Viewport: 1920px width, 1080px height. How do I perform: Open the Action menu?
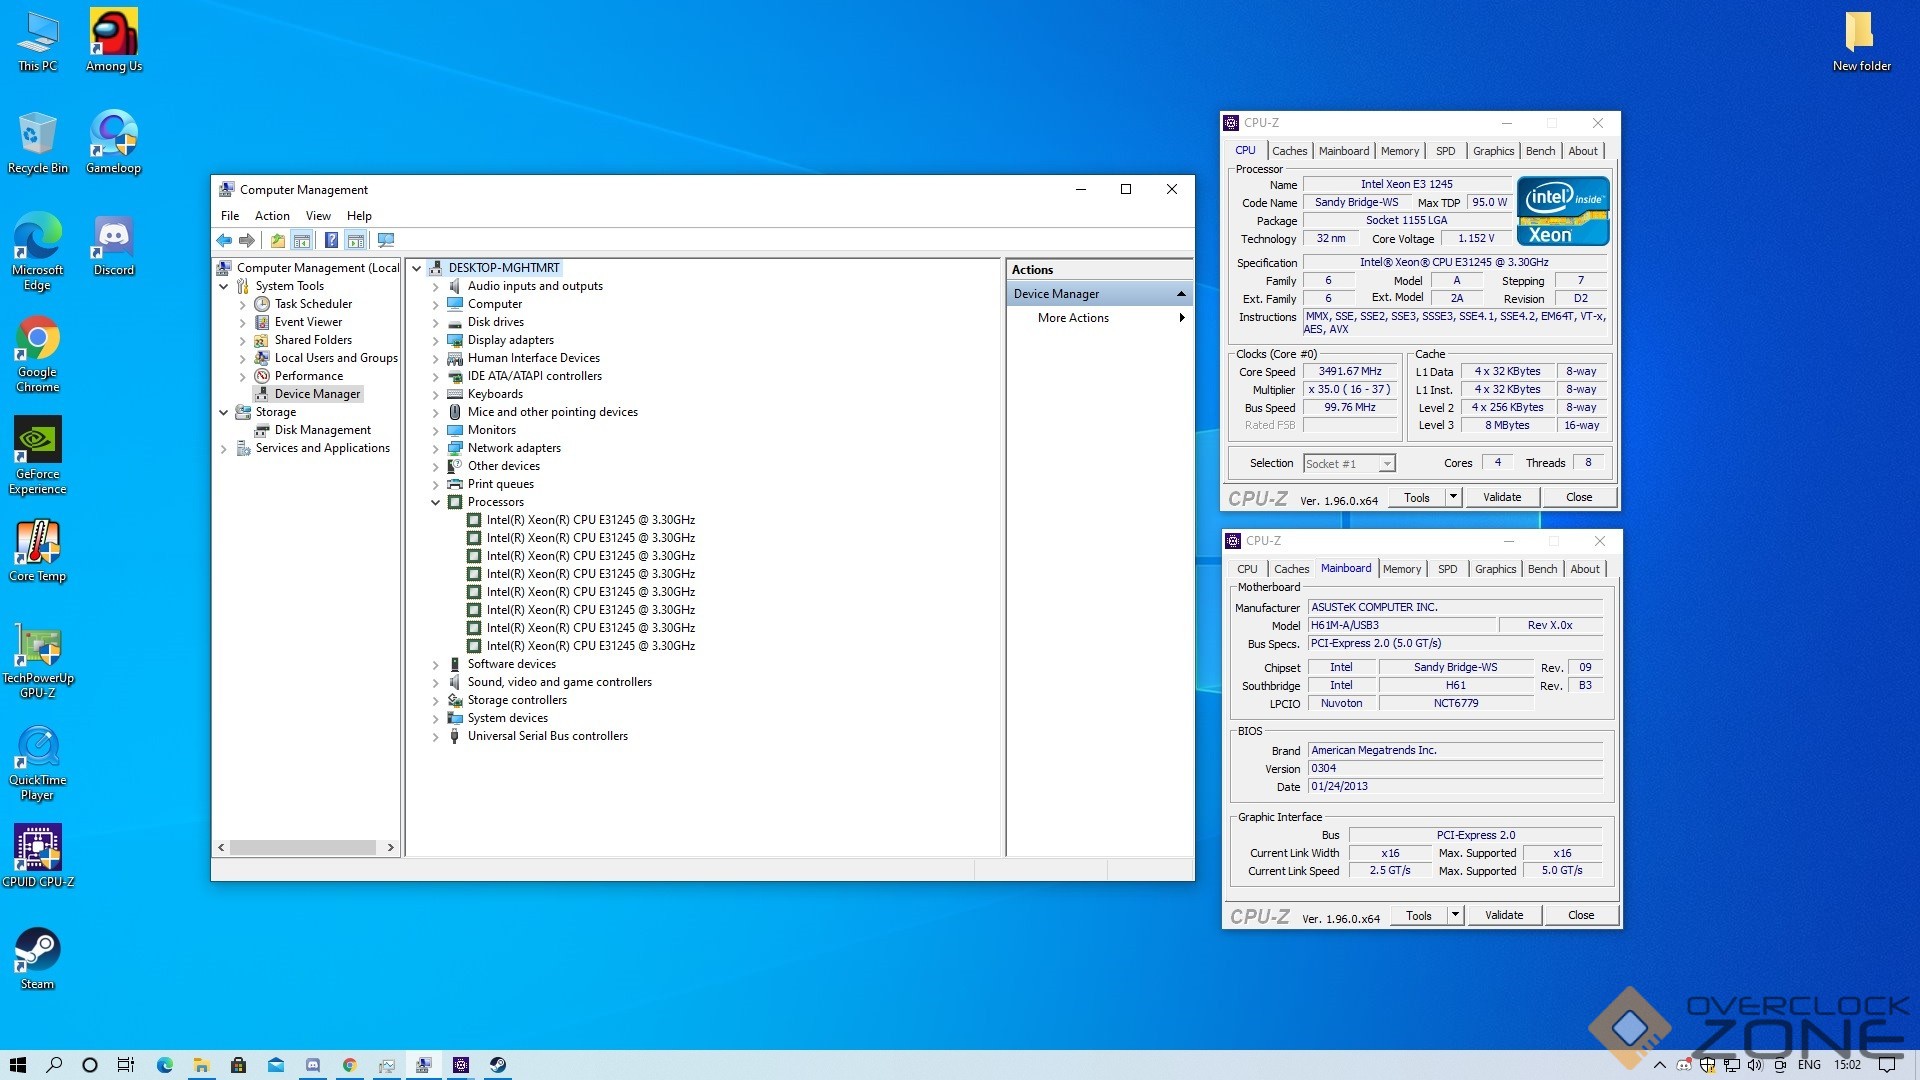pyautogui.click(x=271, y=216)
